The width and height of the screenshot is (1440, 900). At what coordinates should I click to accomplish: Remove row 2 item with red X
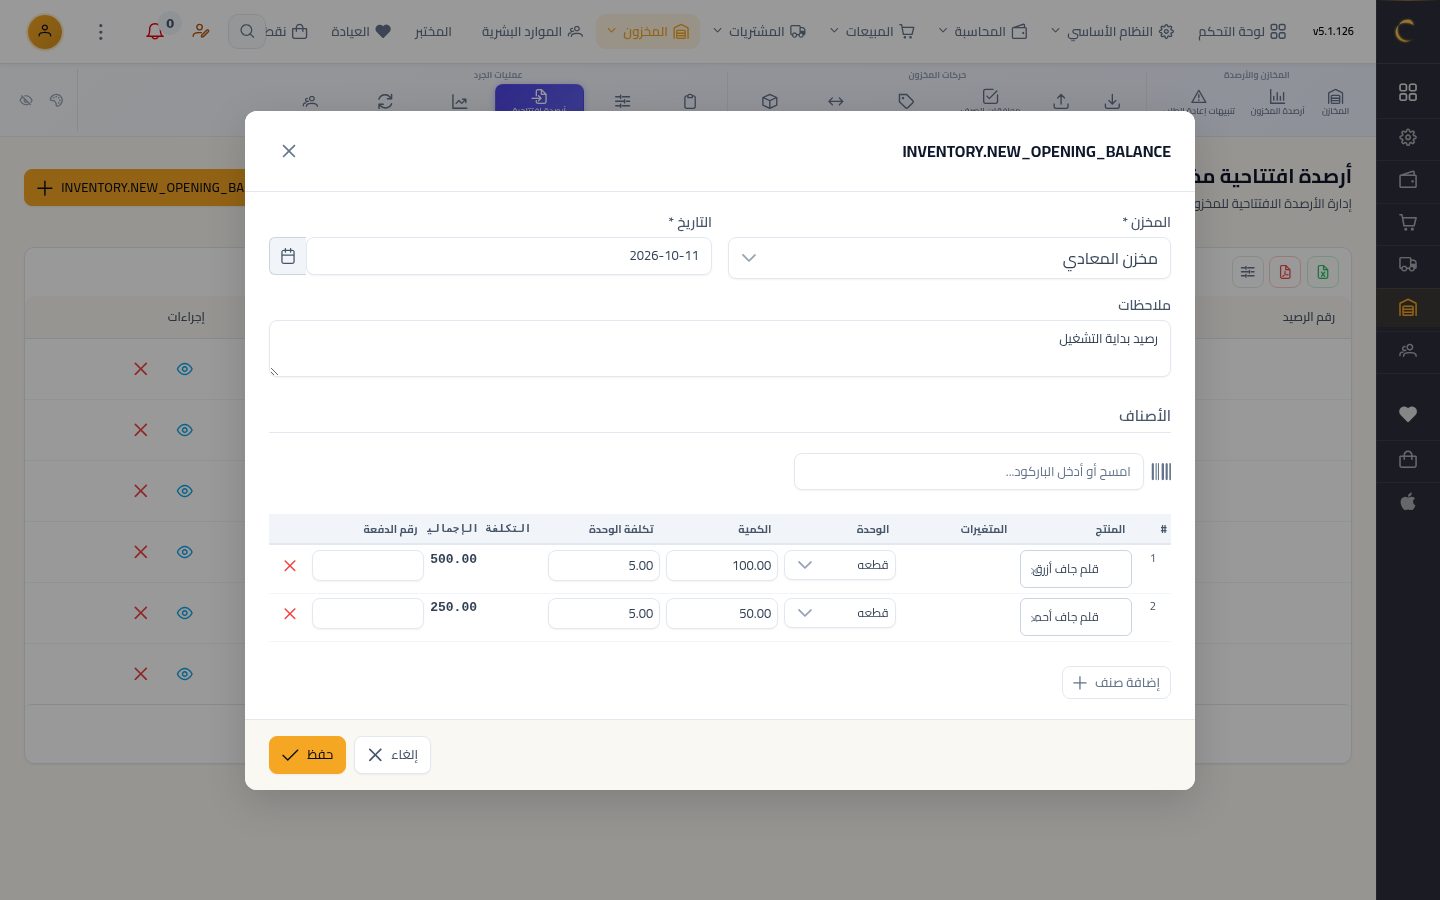click(290, 614)
